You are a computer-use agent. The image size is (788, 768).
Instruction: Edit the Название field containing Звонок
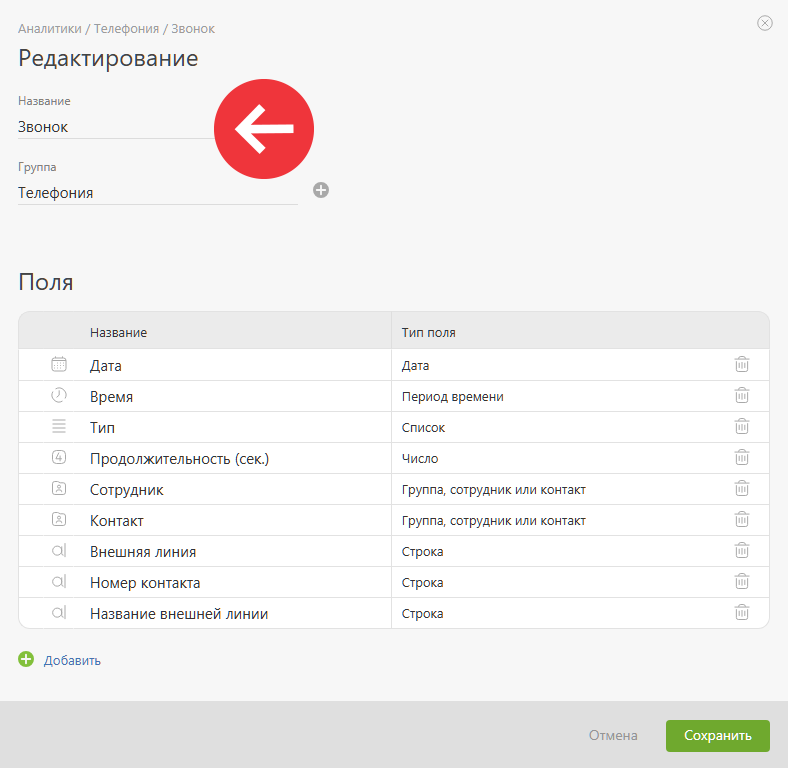tap(116, 127)
